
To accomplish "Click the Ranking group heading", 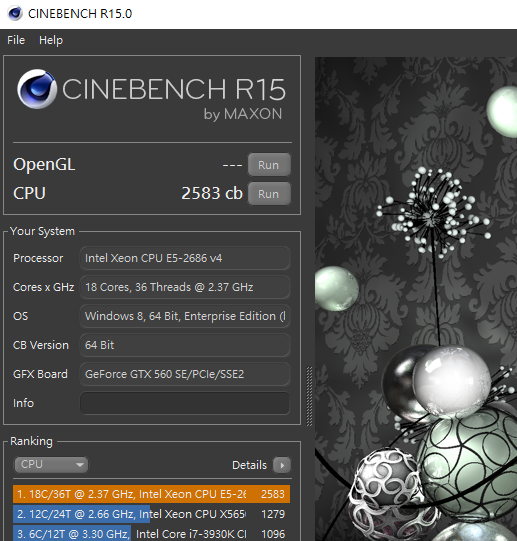I will tap(31, 441).
